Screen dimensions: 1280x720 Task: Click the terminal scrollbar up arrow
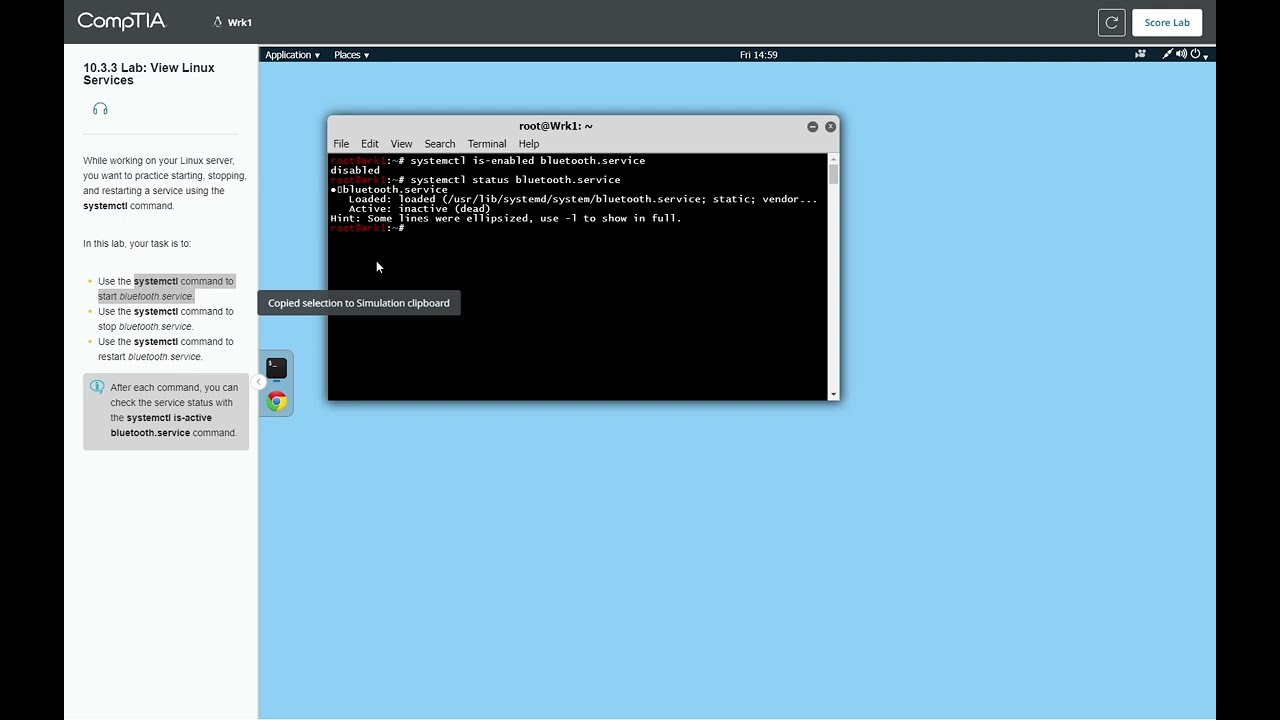pyautogui.click(x=833, y=158)
